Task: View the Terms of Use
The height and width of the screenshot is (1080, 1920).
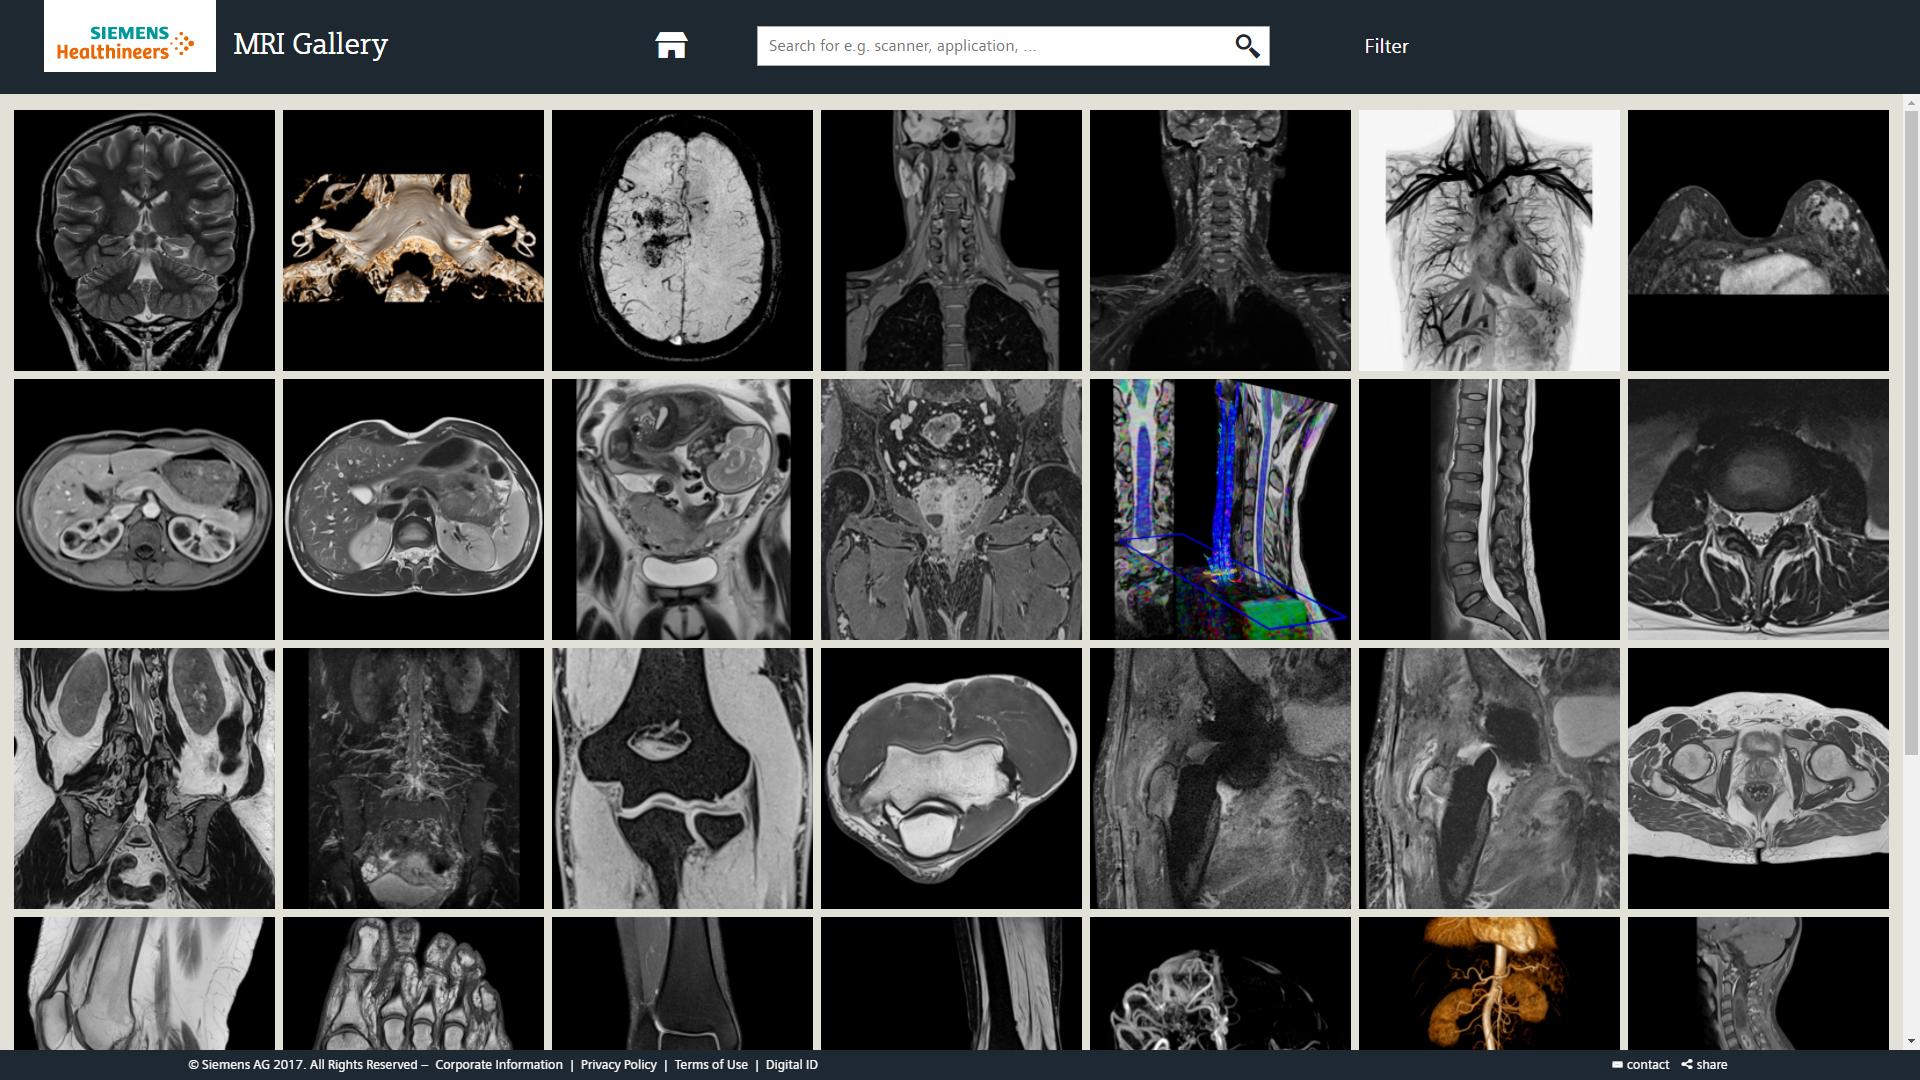Action: click(x=711, y=1064)
